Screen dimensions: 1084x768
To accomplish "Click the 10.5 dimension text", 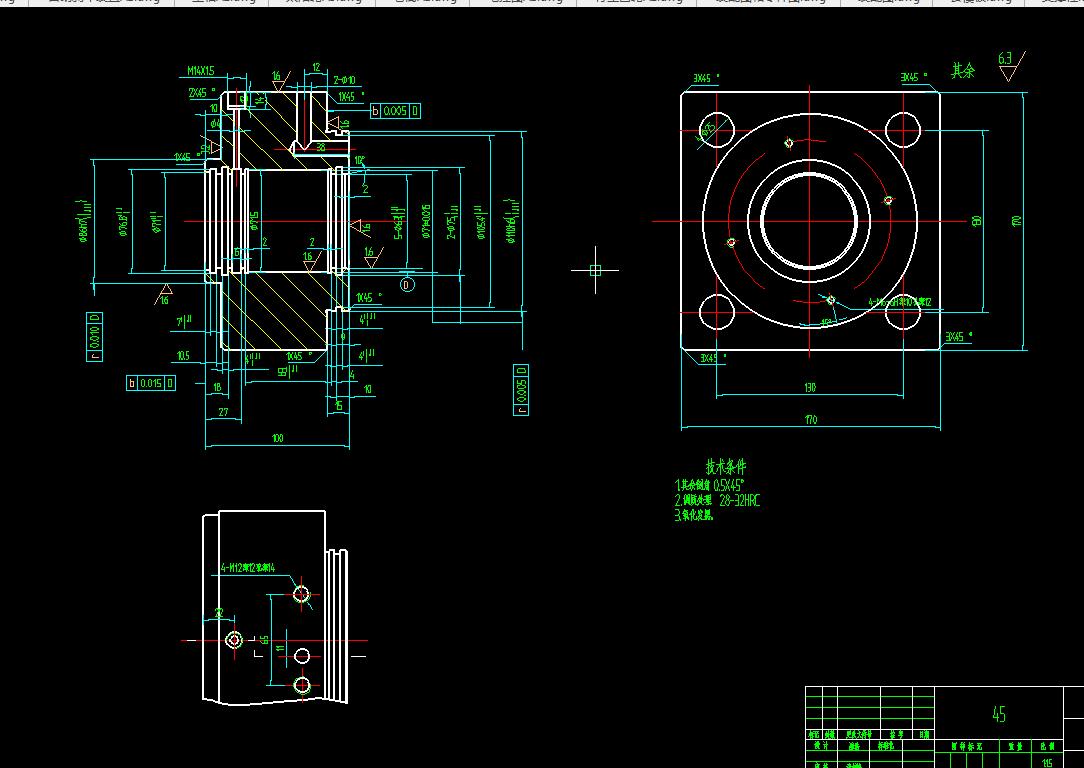I will click(x=183, y=356).
